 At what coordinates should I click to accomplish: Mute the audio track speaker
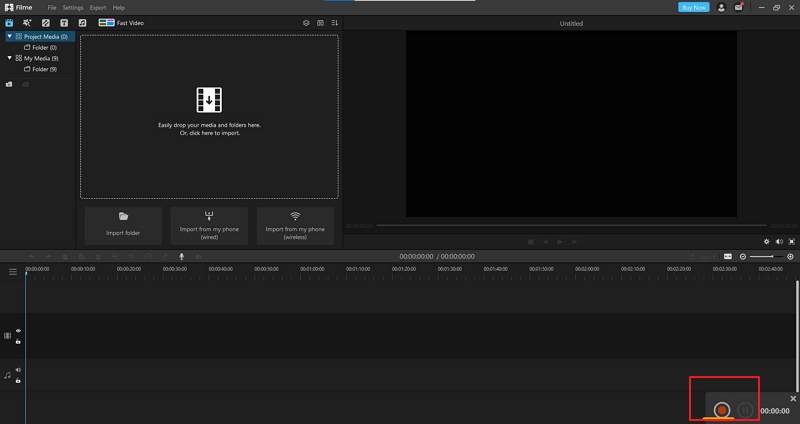pos(18,370)
